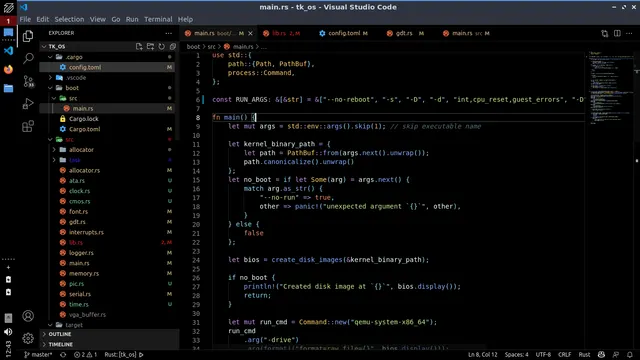Open interrupts.rs in explorer
The width and height of the screenshot is (640, 360).
coord(108,232)
